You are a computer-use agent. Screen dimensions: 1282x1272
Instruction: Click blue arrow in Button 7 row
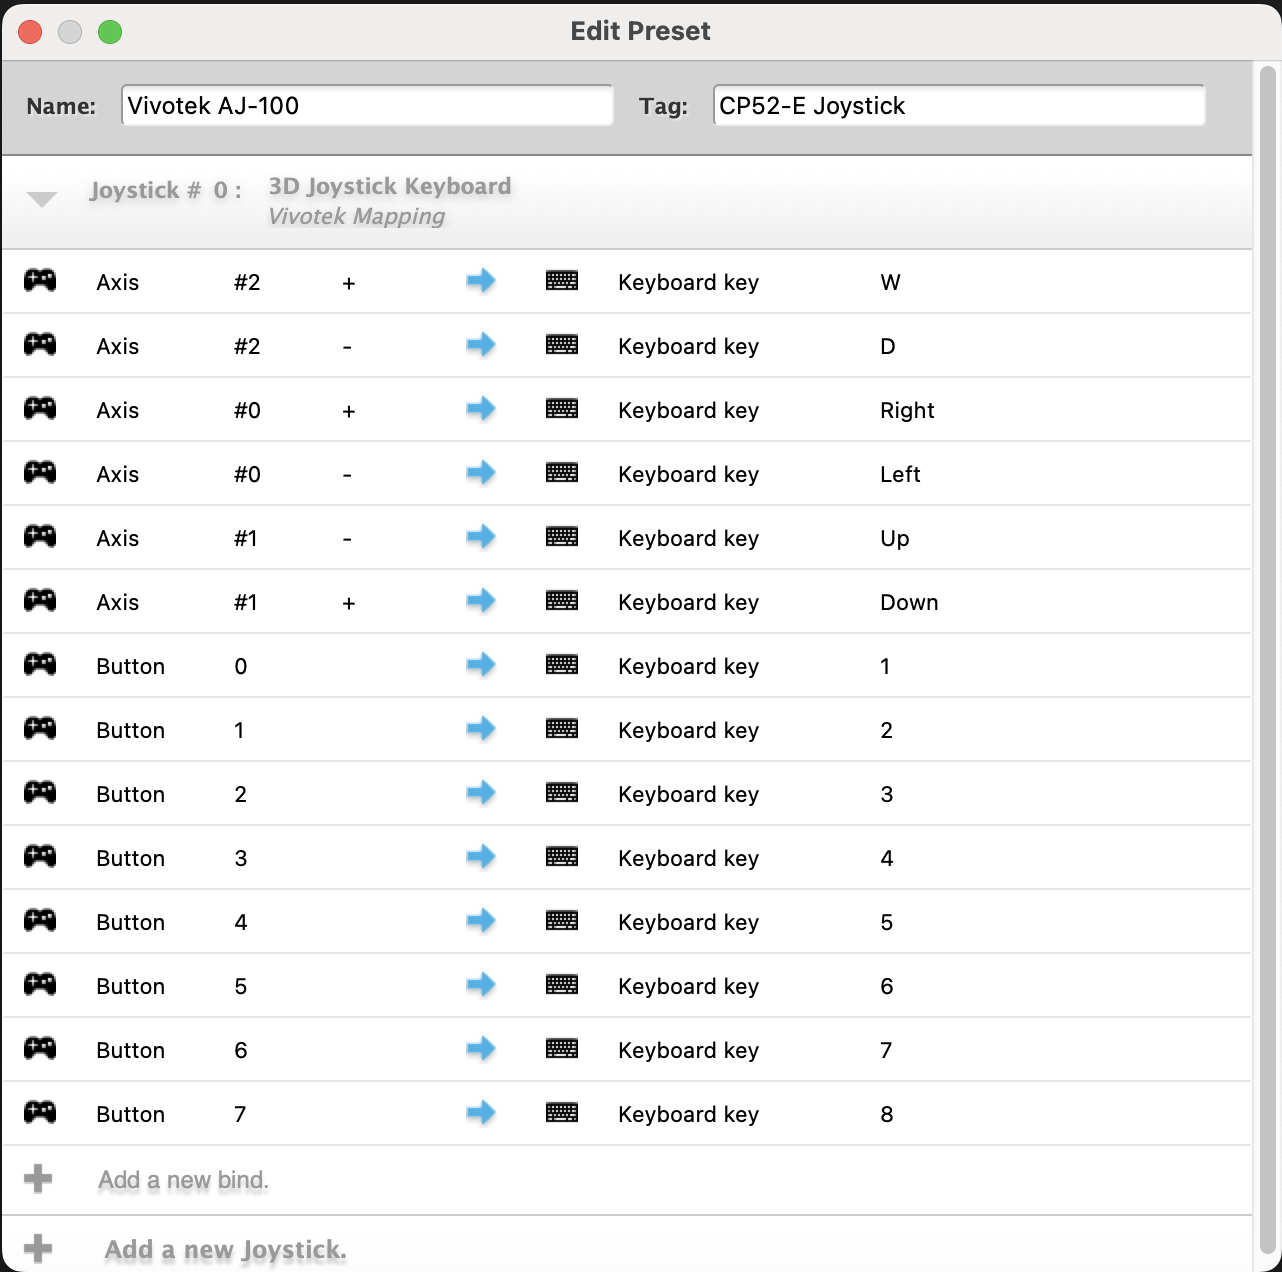pos(481,1113)
